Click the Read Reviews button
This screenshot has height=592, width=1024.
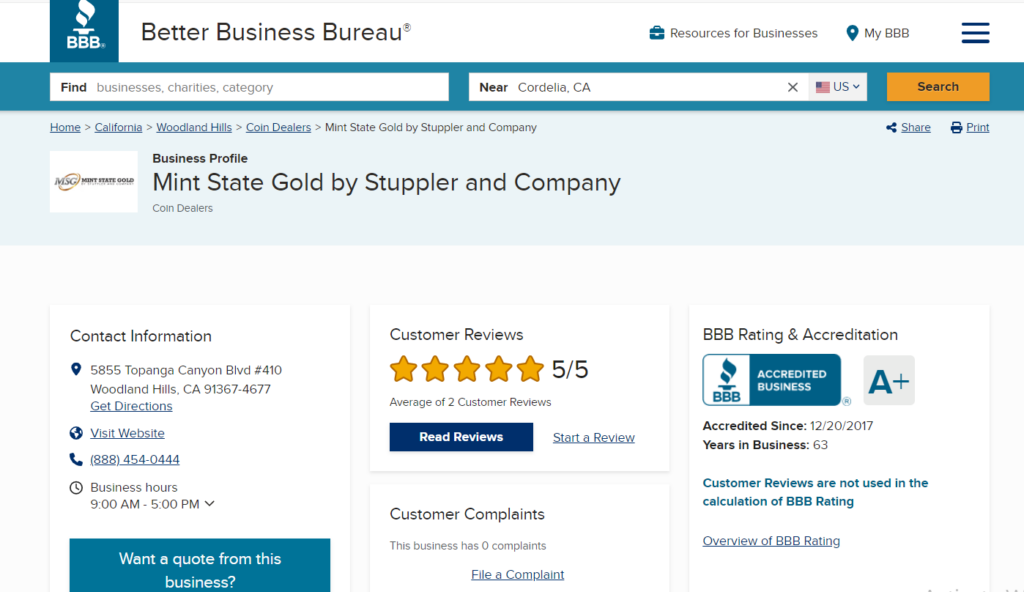pos(461,437)
